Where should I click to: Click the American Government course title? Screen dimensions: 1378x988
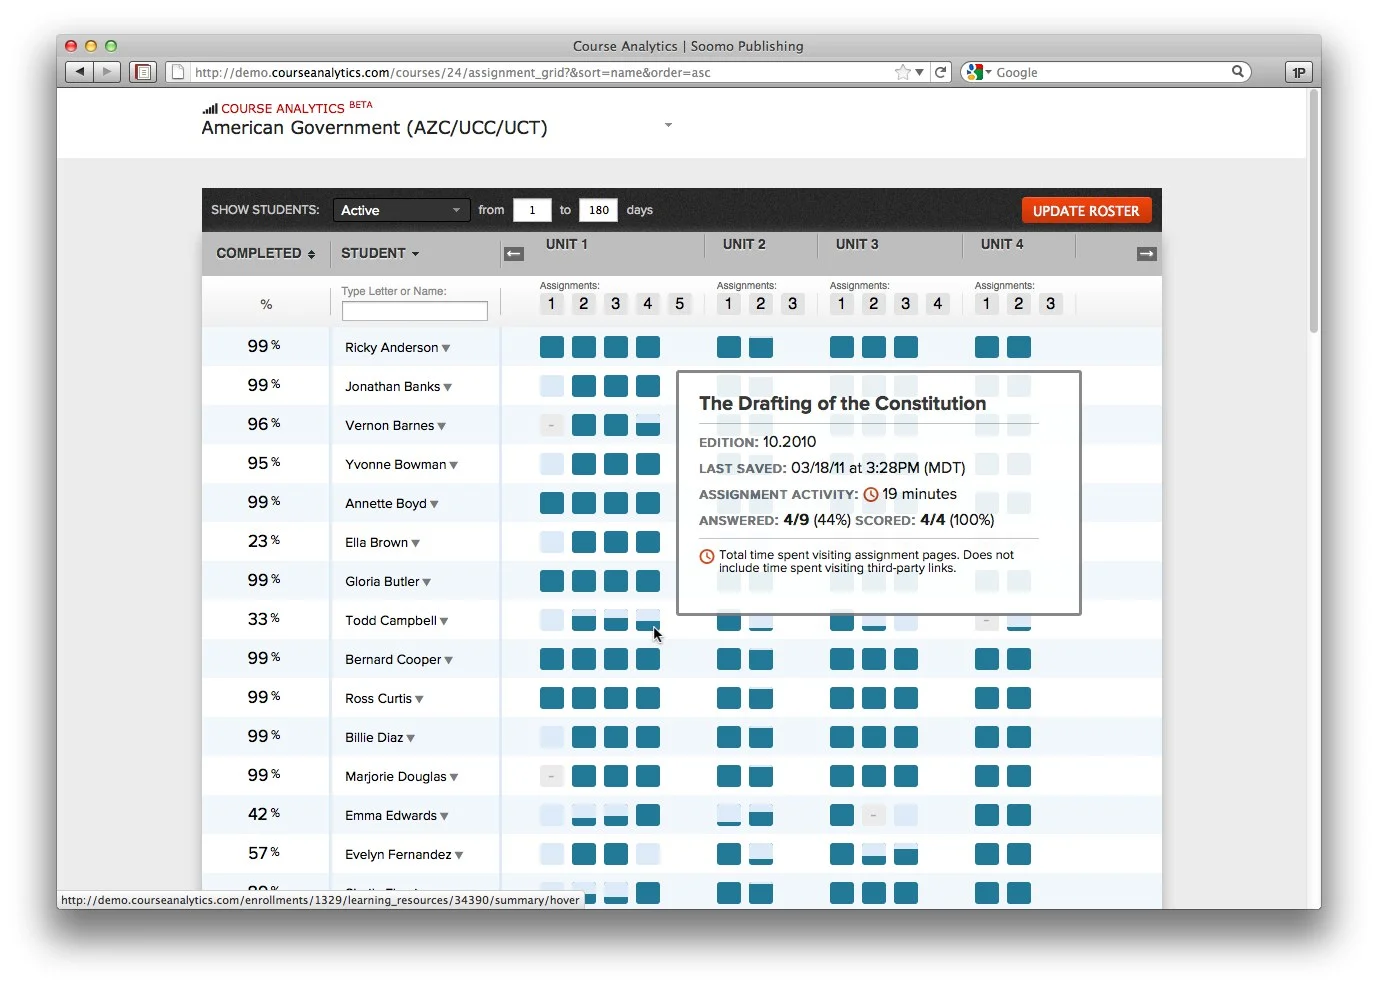click(x=374, y=128)
